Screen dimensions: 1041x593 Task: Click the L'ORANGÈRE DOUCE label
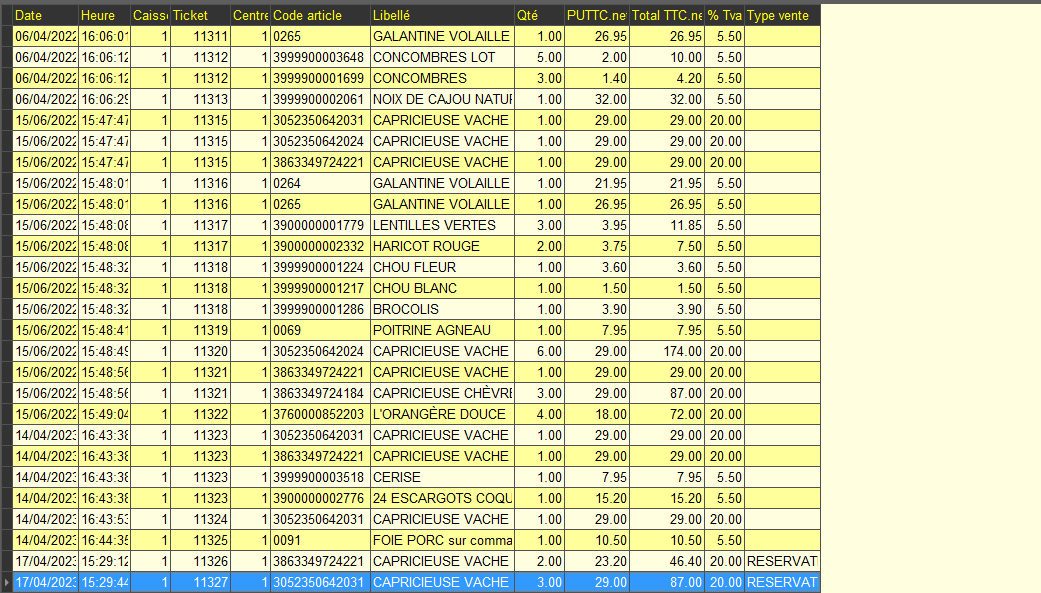click(442, 414)
